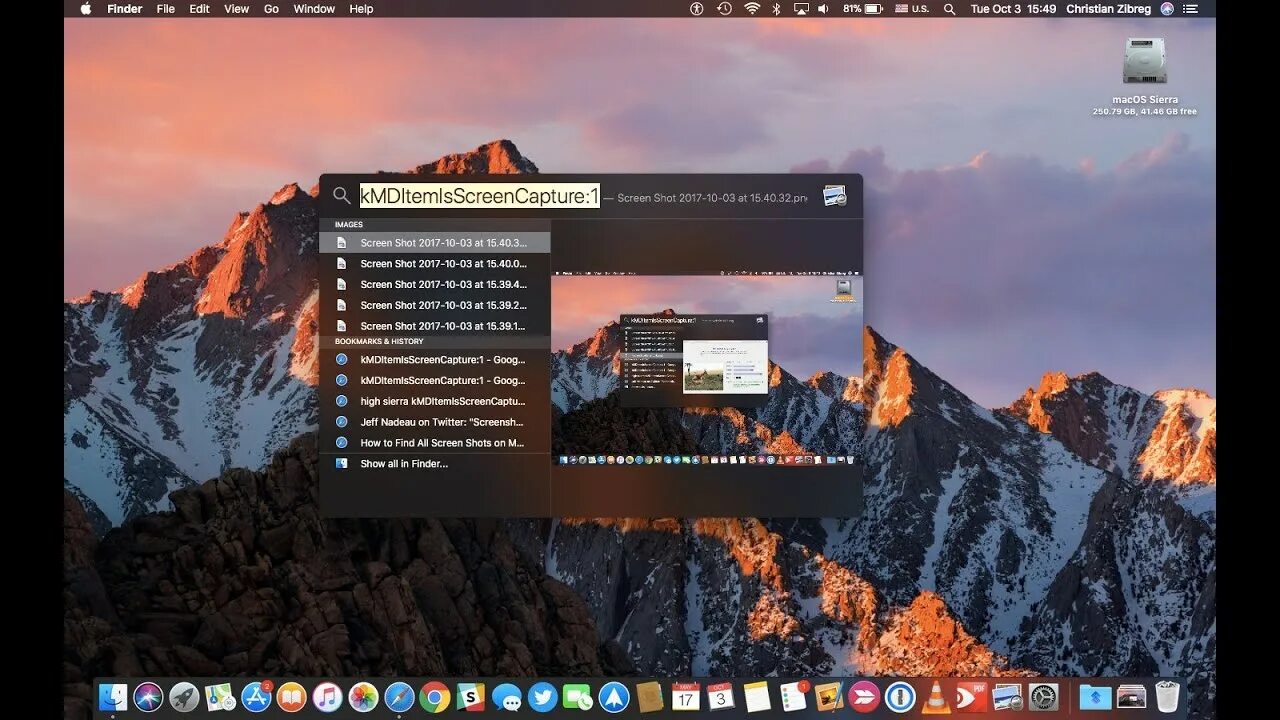Open App Store in the Dock
The width and height of the screenshot is (1280, 720).
(256, 697)
